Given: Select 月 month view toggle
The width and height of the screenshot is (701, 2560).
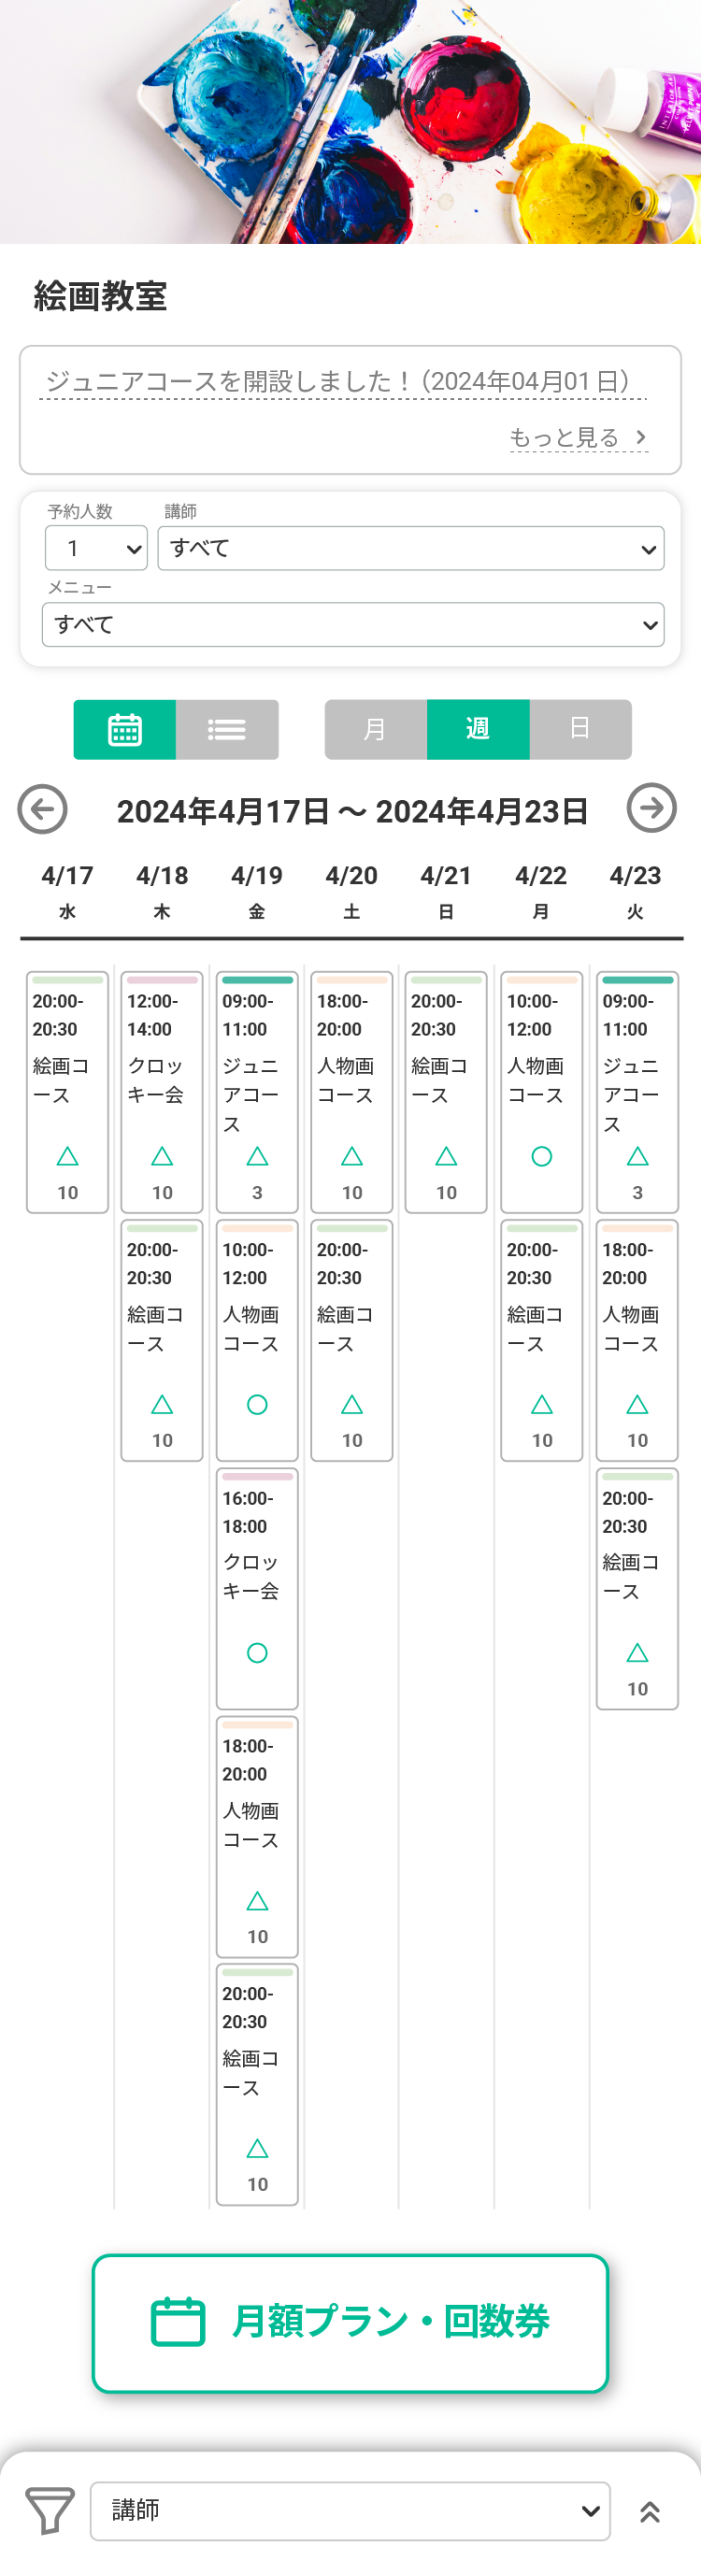Looking at the screenshot, I should [376, 729].
